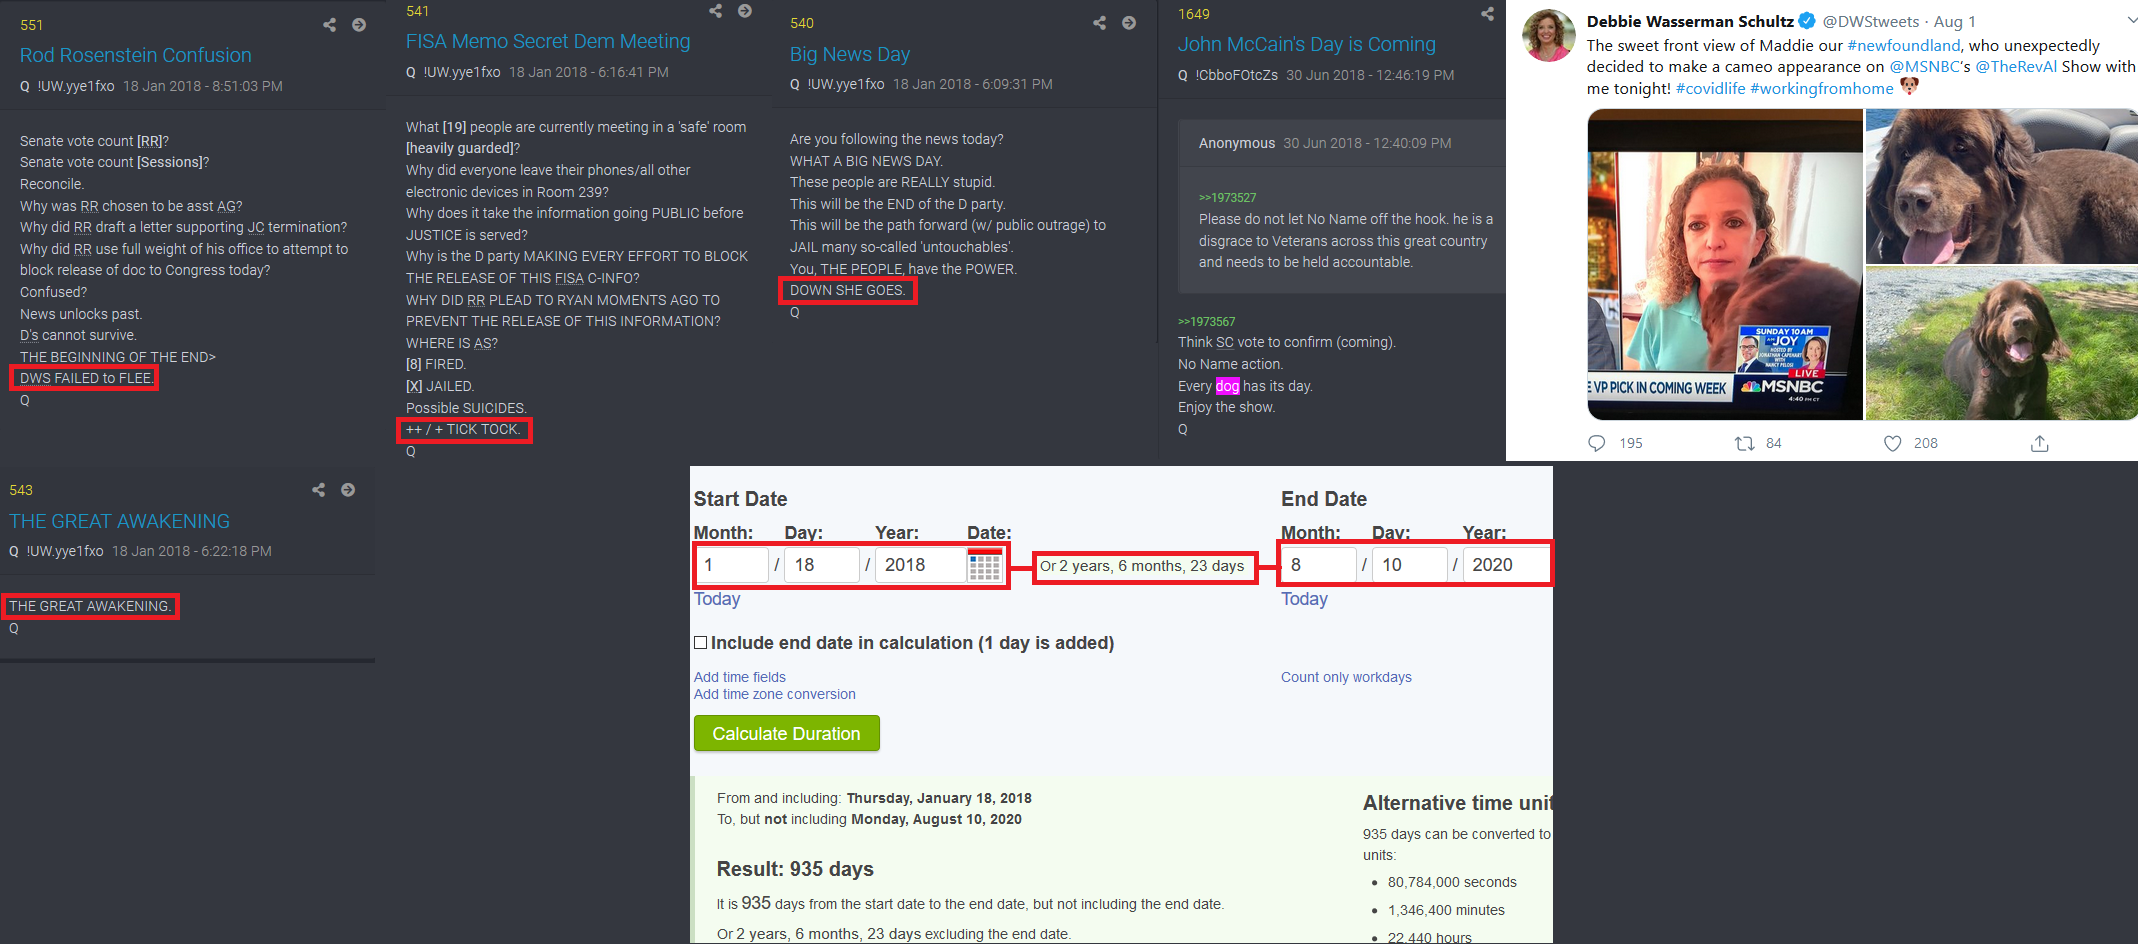
Task: Click the #newfoundland hashtag in tweet
Action: (1904, 46)
